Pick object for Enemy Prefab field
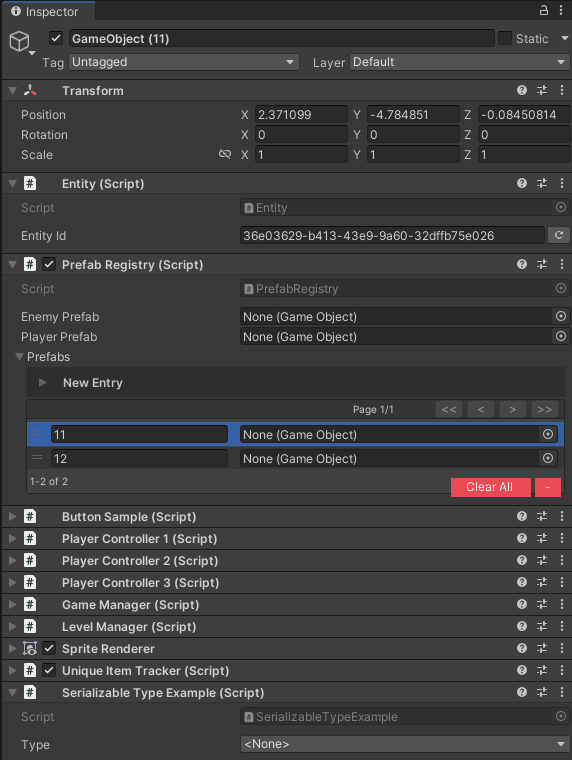Image resolution: width=572 pixels, height=760 pixels. (x=561, y=317)
